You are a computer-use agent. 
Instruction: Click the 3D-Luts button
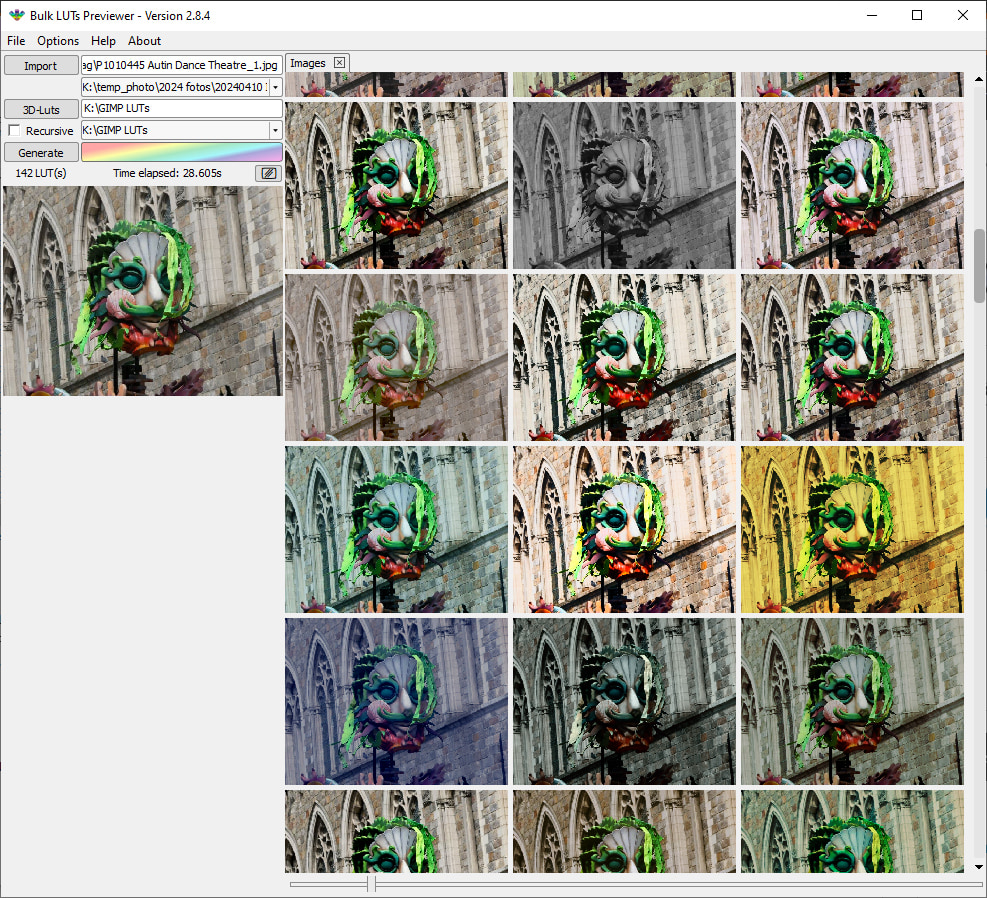pyautogui.click(x=41, y=109)
